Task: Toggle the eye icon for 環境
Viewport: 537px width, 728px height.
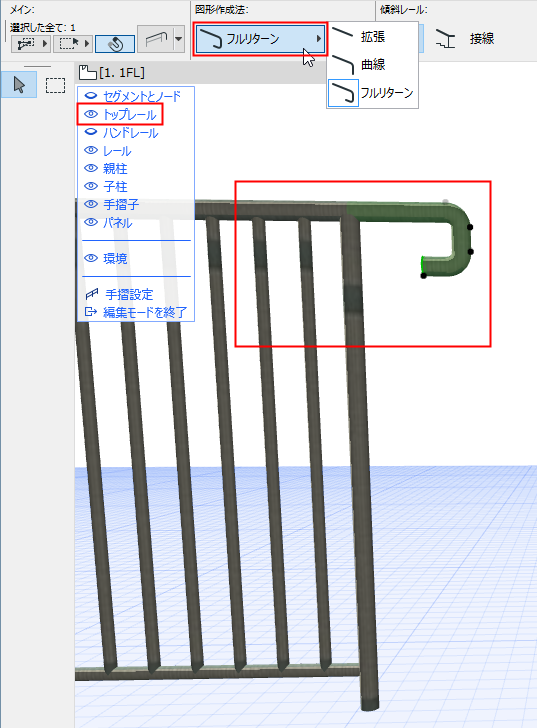Action: 91,258
